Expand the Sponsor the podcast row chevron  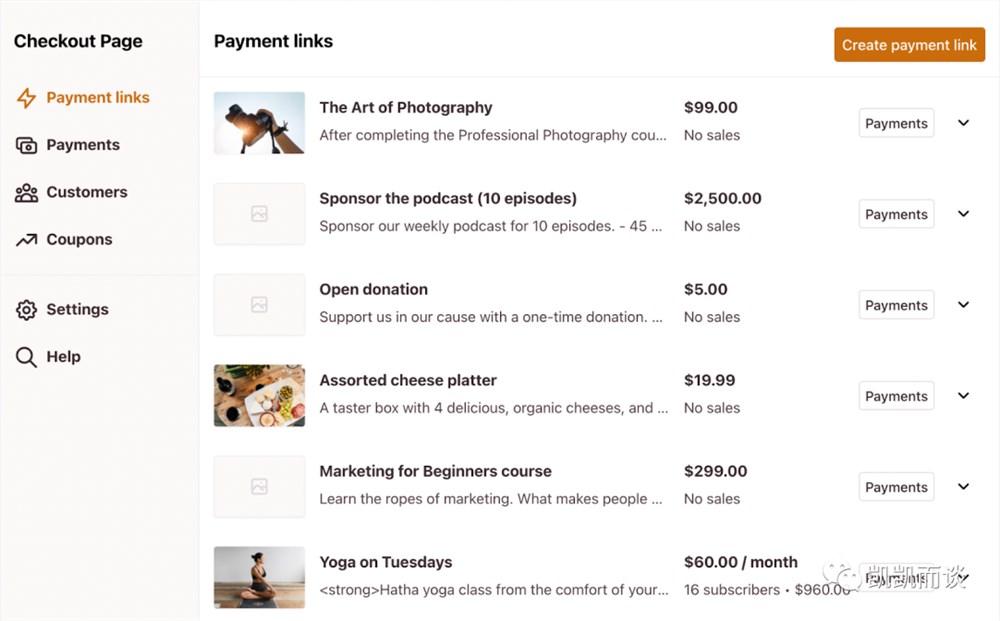pos(964,214)
